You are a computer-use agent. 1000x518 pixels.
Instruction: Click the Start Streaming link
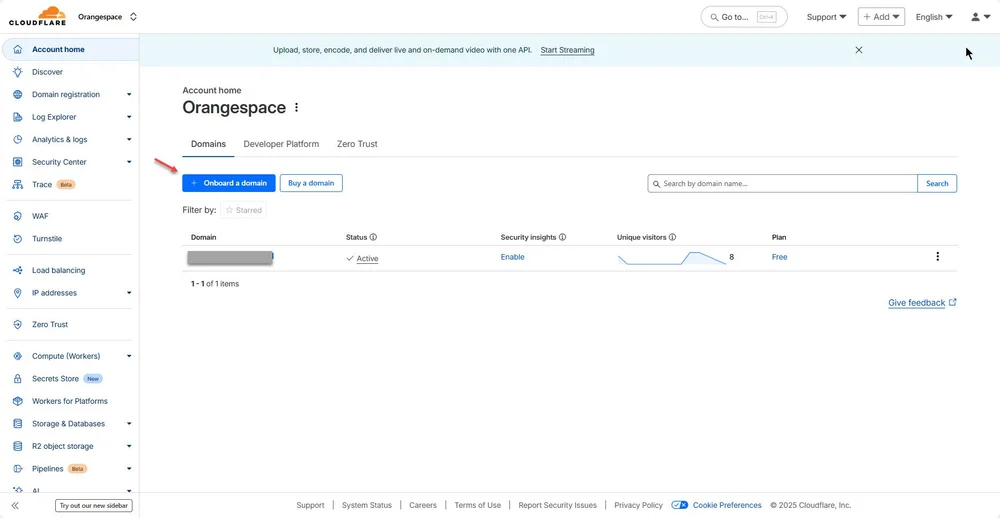tap(567, 50)
